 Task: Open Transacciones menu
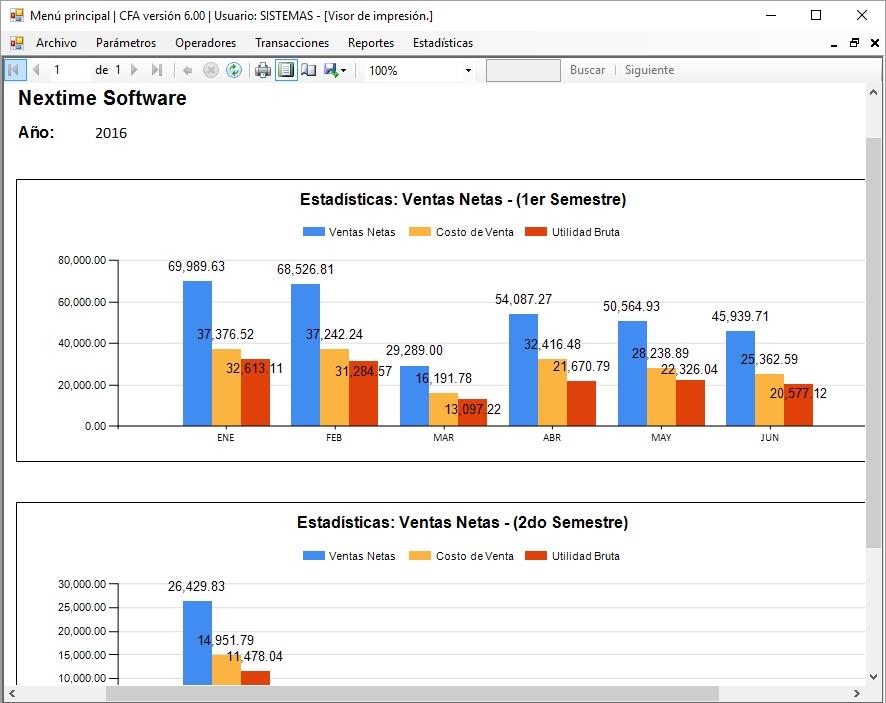coord(292,43)
